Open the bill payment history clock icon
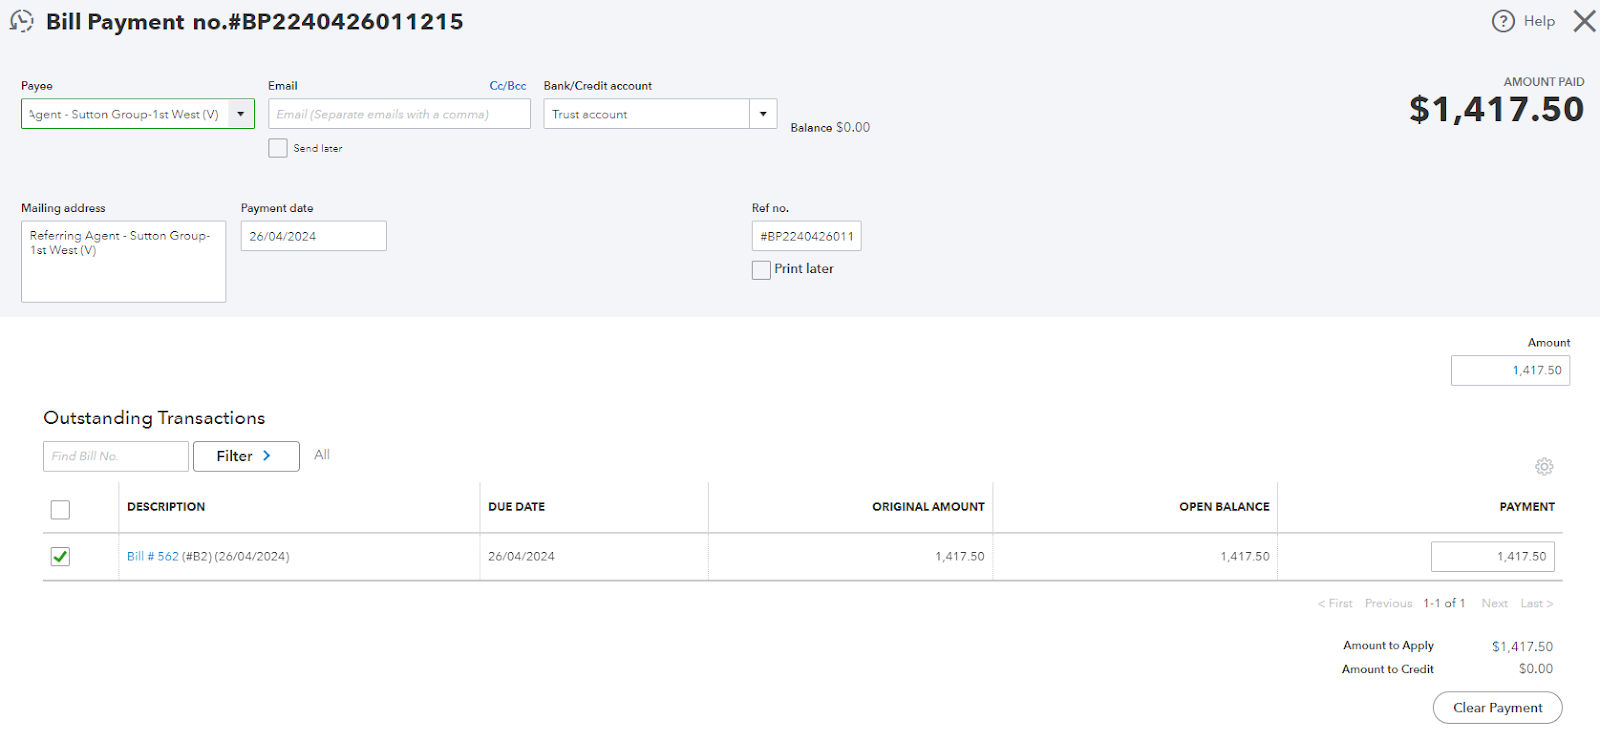 click(x=21, y=21)
